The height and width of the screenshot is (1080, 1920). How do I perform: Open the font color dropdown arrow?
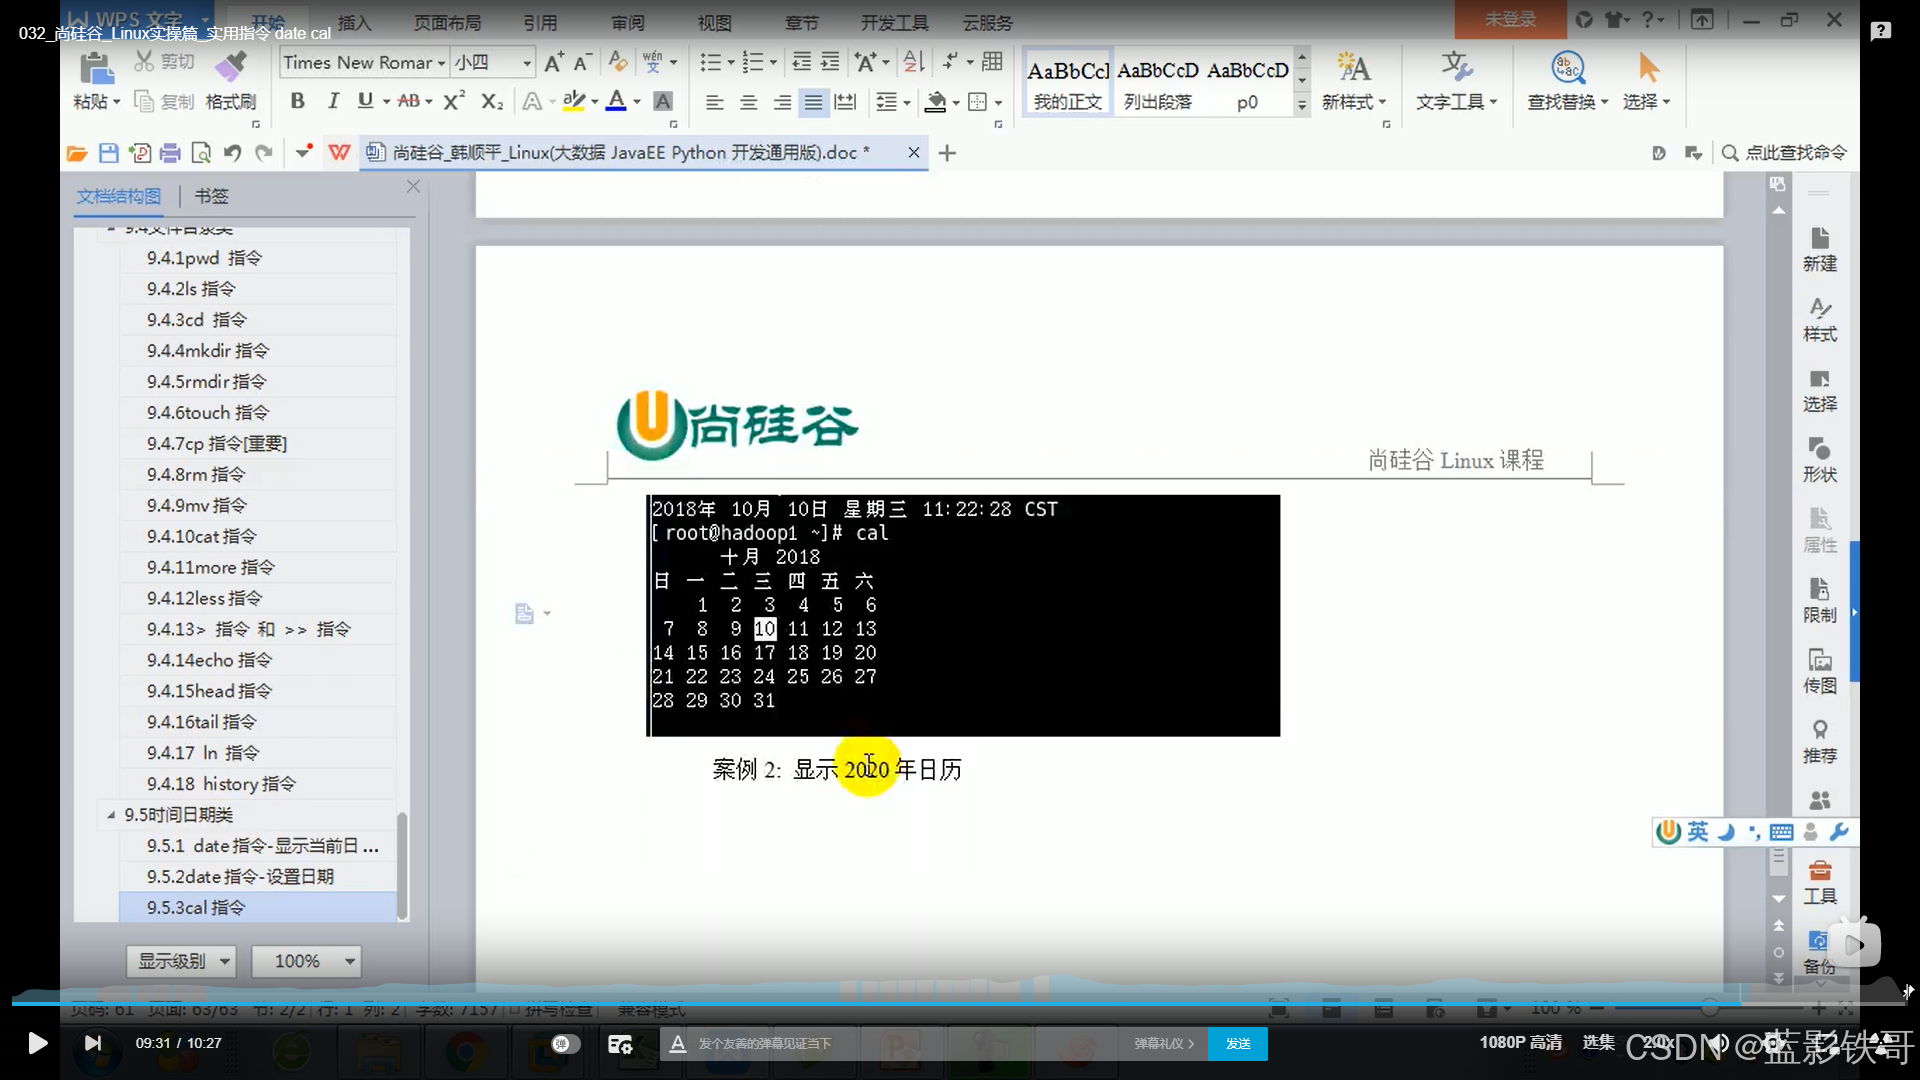click(637, 102)
